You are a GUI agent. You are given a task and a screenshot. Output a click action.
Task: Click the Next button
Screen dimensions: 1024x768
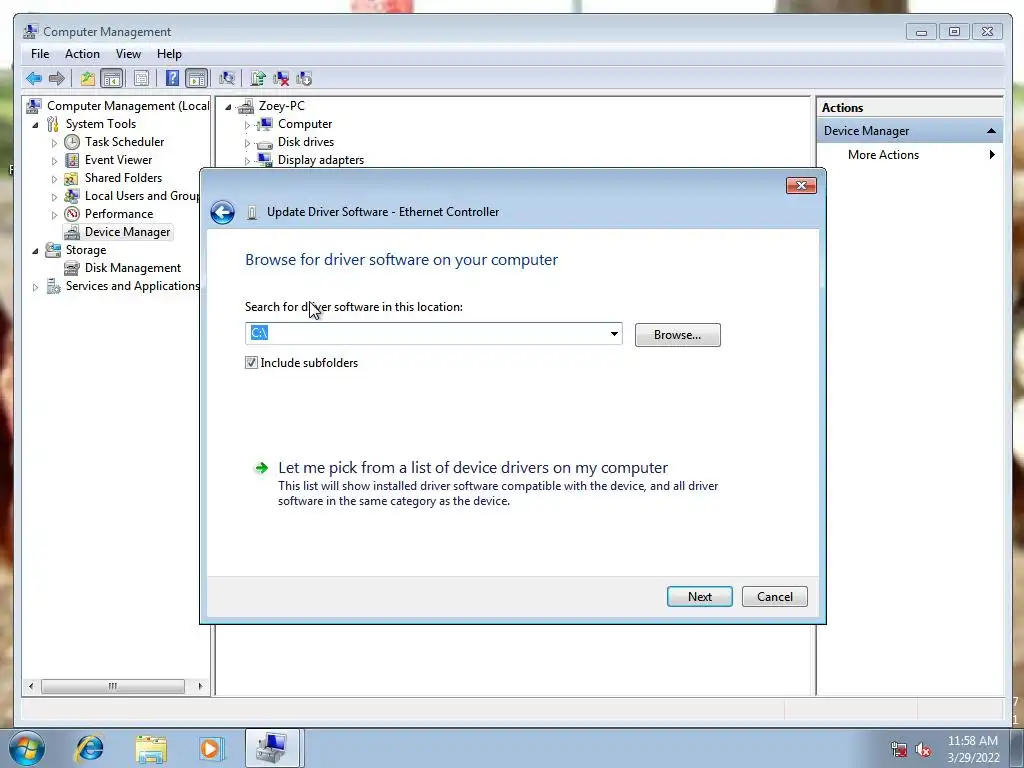(x=699, y=596)
